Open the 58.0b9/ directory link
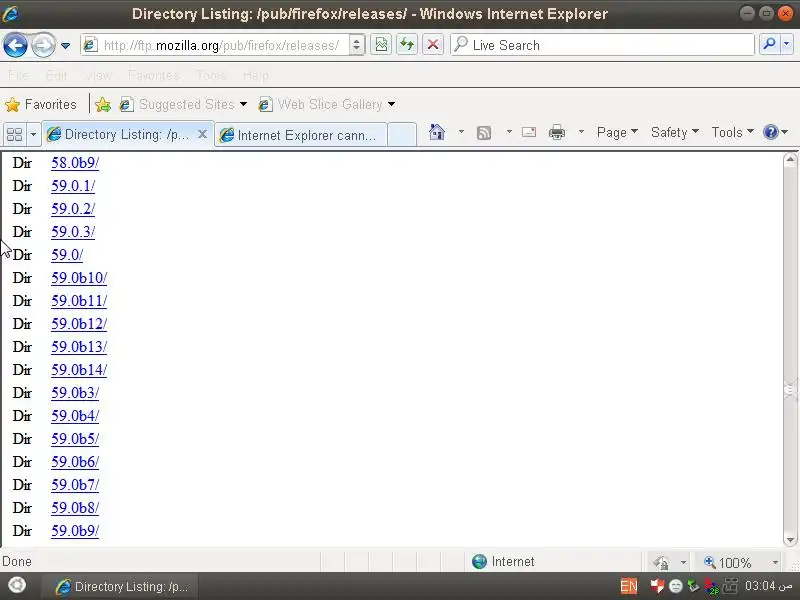This screenshot has width=800, height=600. (75, 163)
